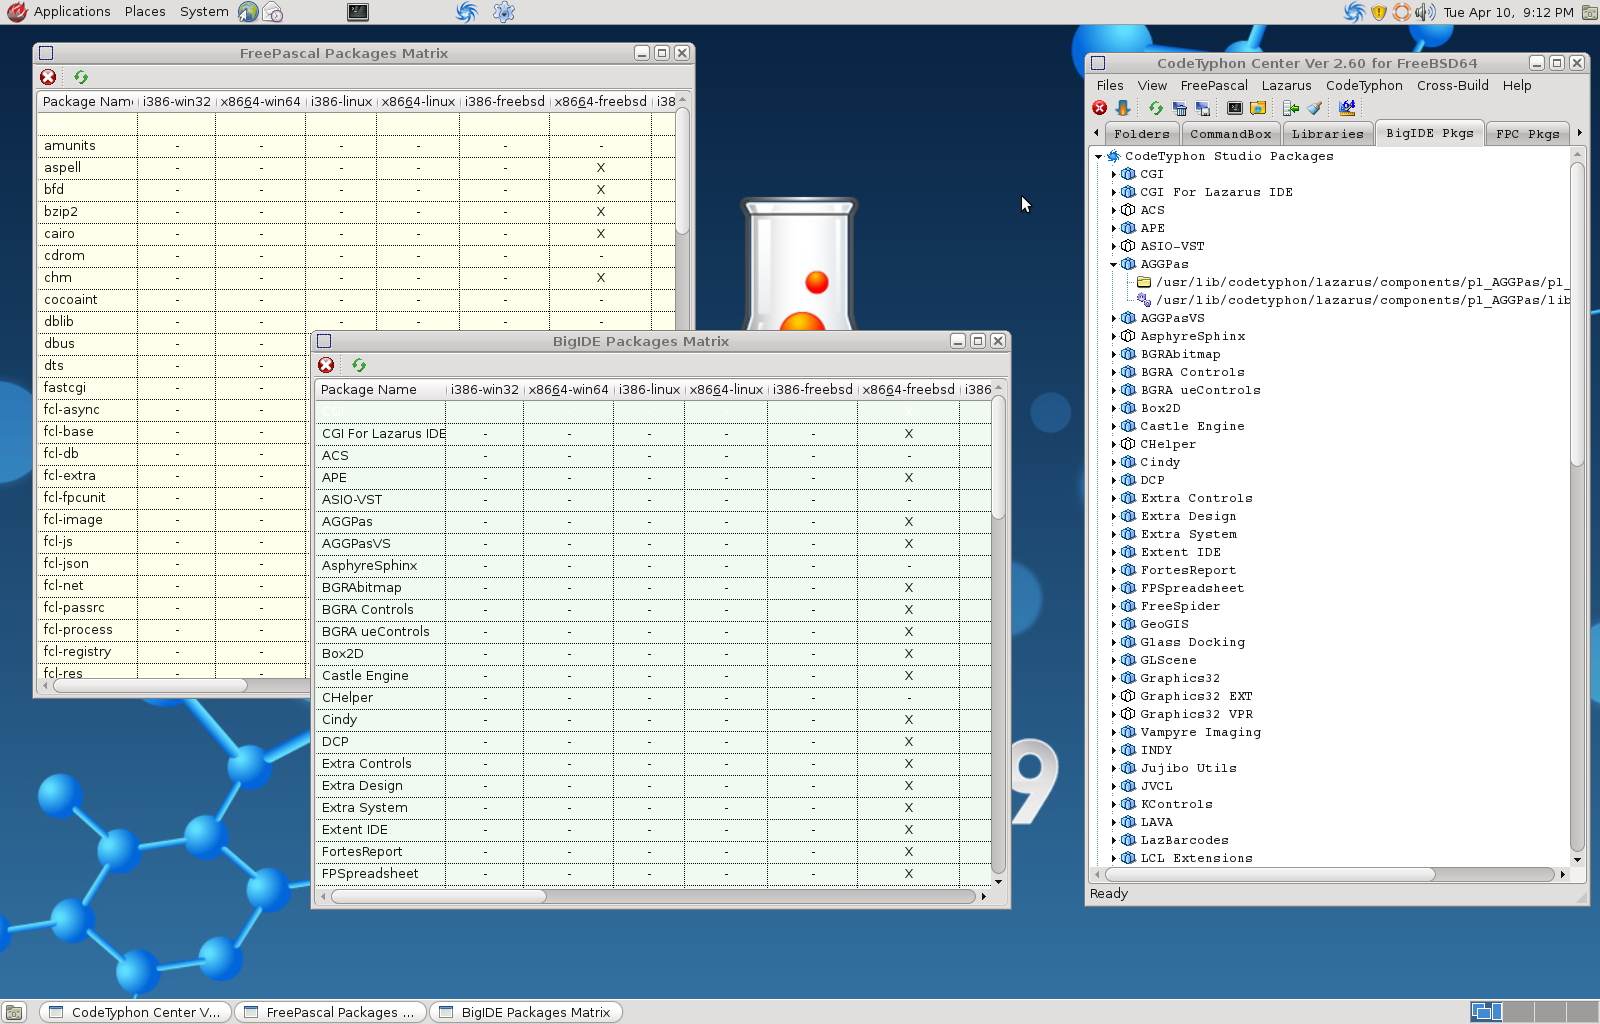Open the Files menu

[x=1110, y=85]
